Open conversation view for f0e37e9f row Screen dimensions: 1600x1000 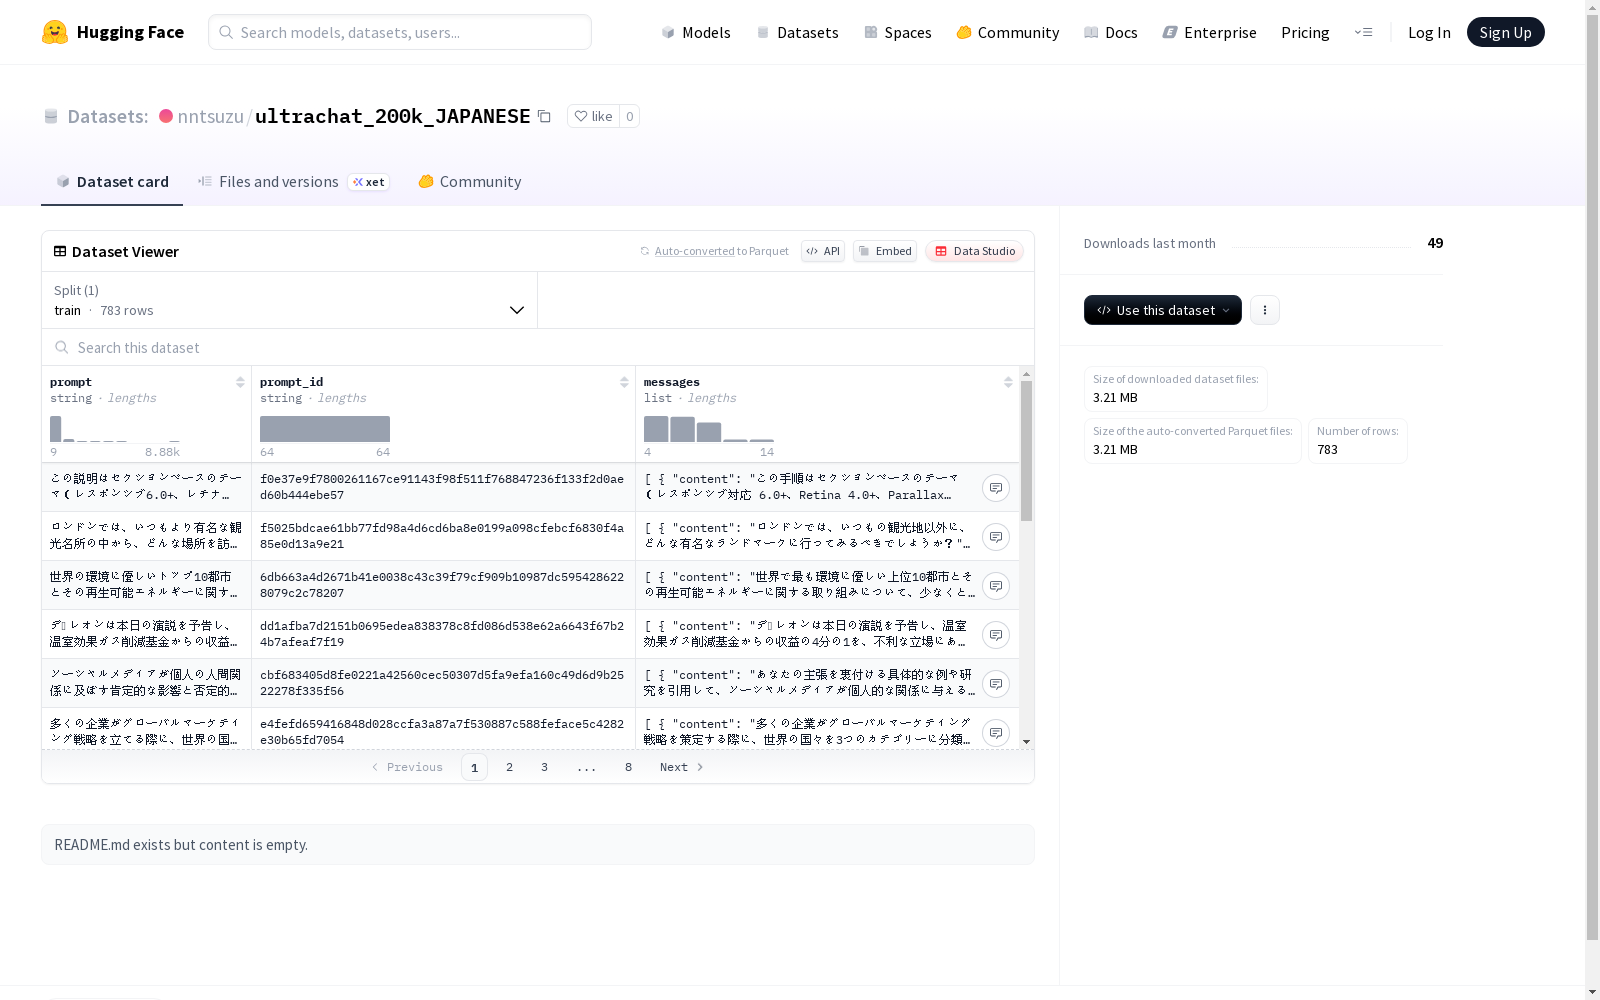(996, 488)
